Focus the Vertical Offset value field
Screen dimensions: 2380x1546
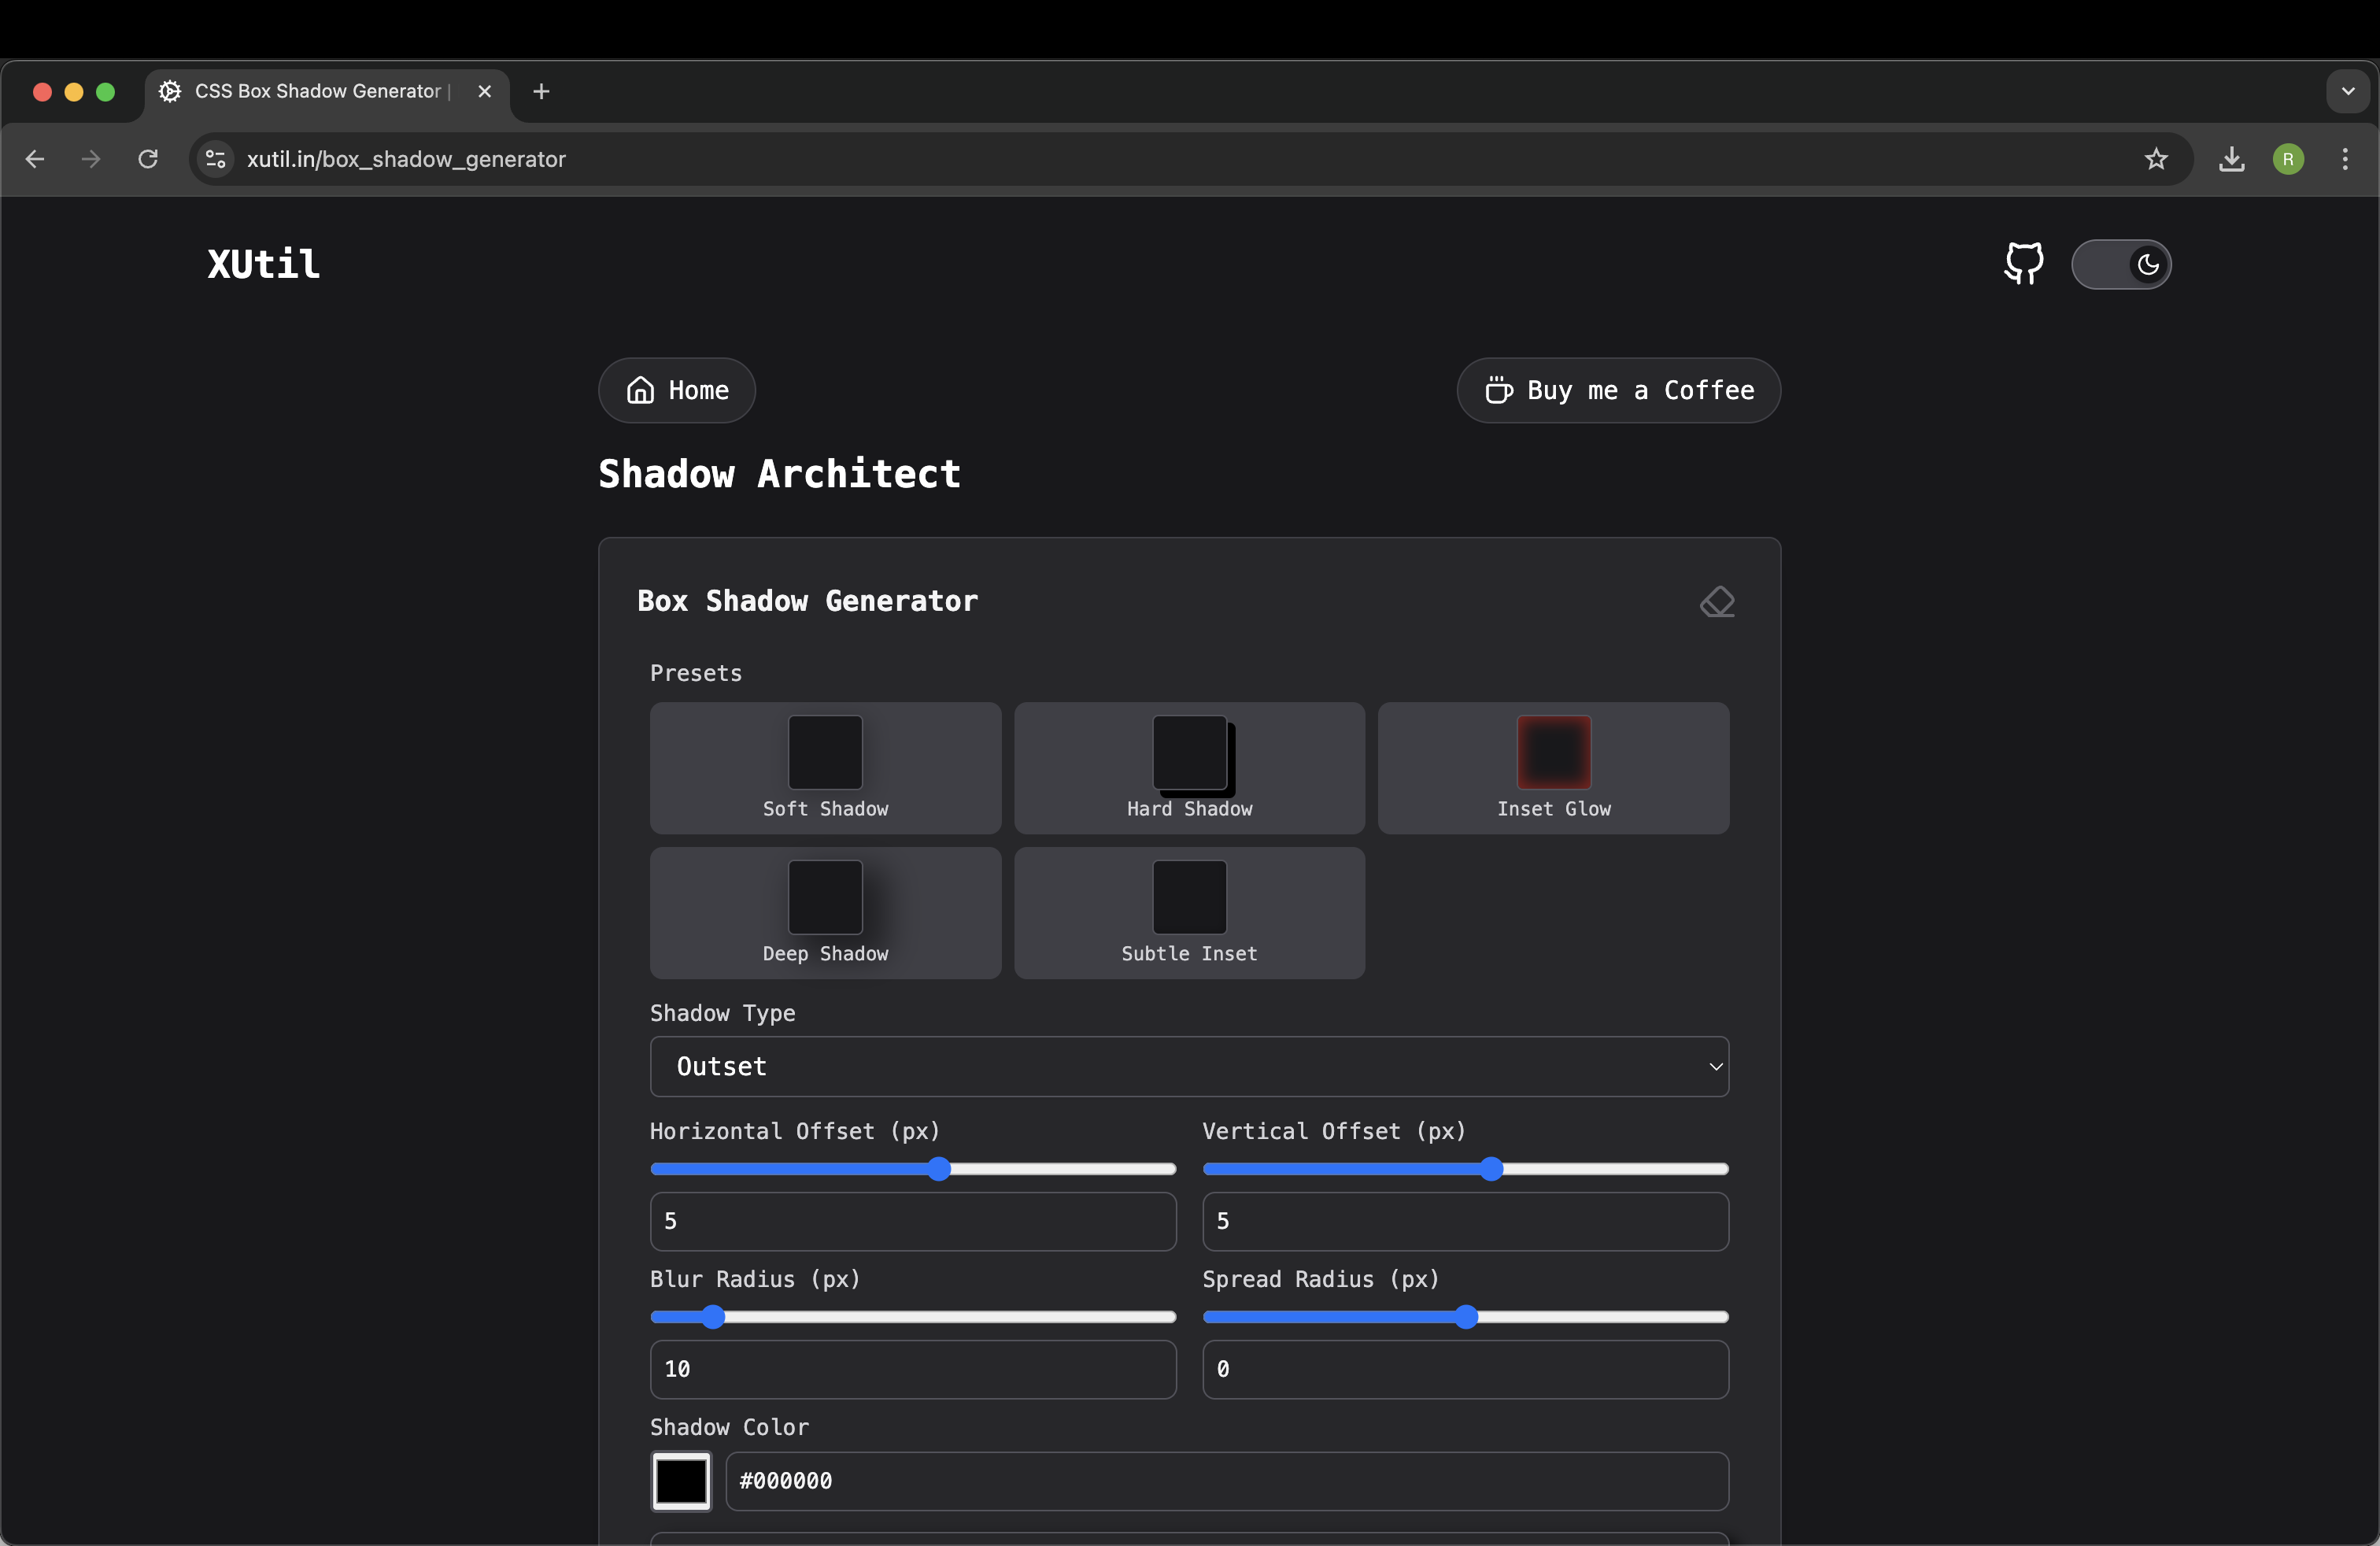pyautogui.click(x=1465, y=1221)
